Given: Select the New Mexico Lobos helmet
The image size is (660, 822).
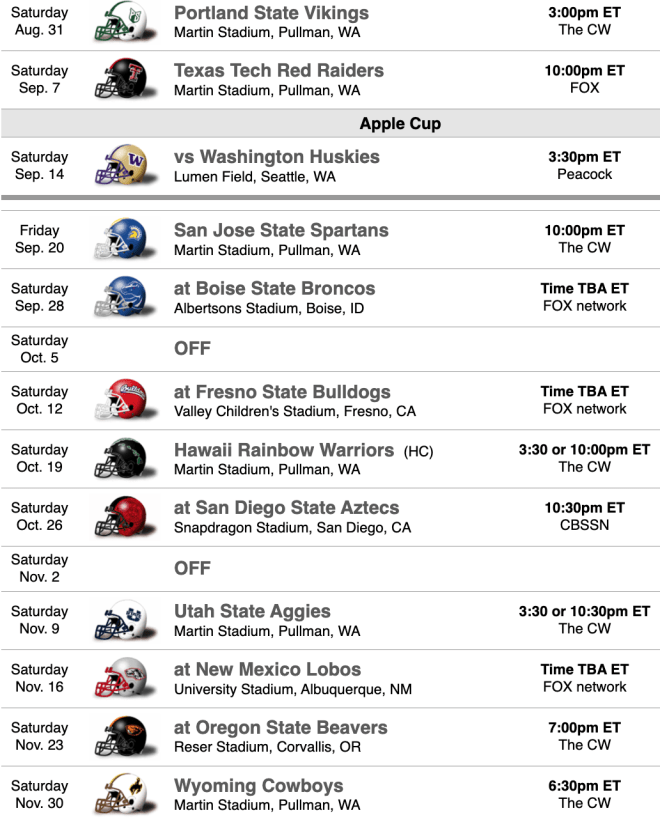Looking at the screenshot, I should pyautogui.click(x=125, y=678).
